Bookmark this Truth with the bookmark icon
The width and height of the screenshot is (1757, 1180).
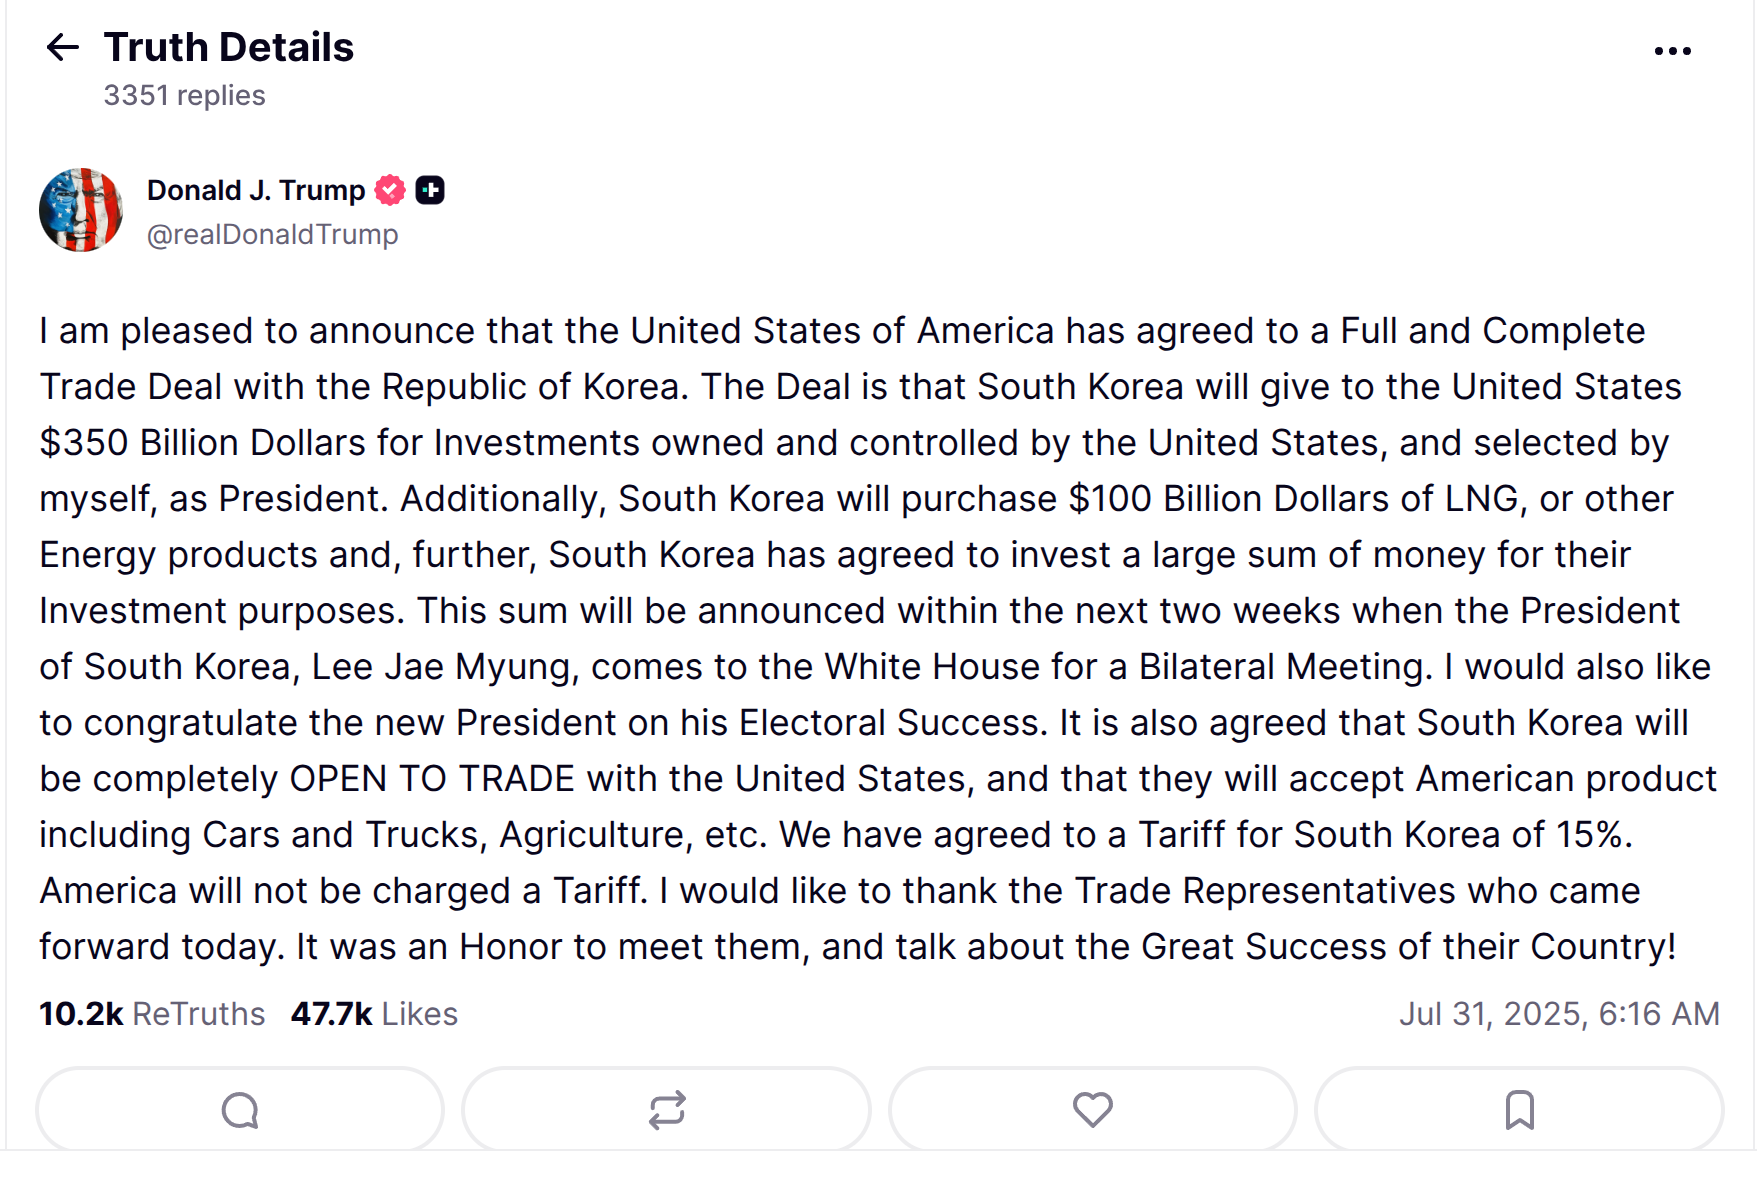(1519, 1110)
